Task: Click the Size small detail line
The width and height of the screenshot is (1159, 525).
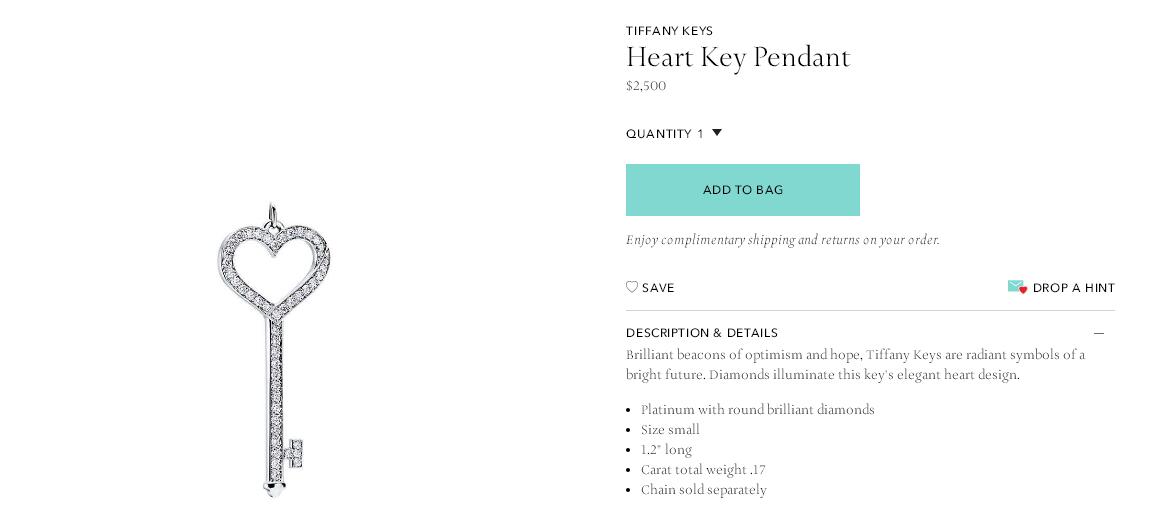Action: (x=670, y=430)
